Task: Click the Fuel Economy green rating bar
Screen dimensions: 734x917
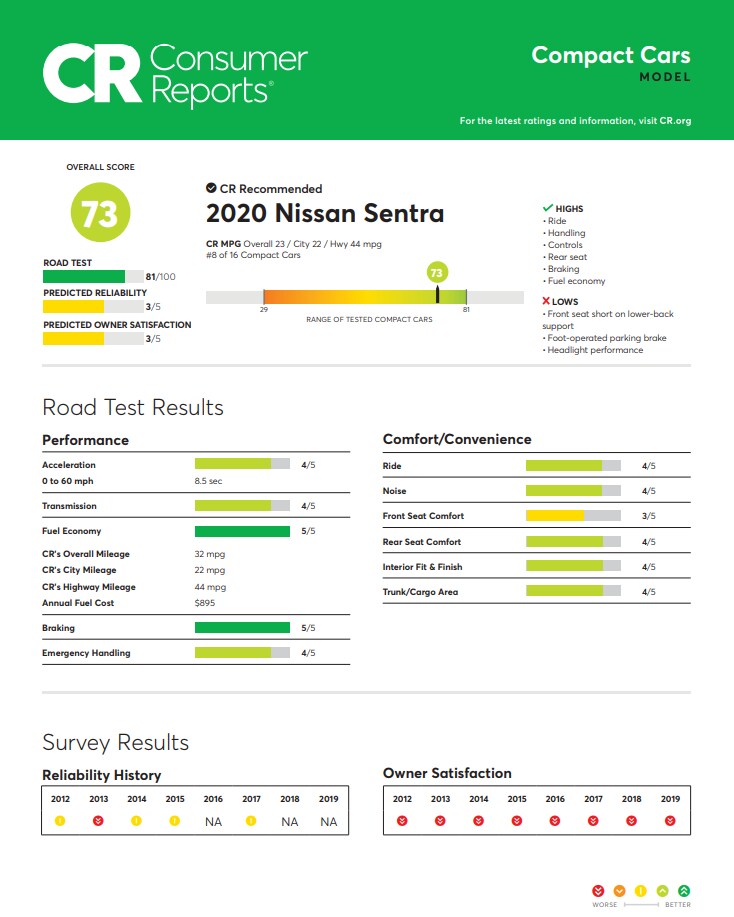Action: [242, 531]
